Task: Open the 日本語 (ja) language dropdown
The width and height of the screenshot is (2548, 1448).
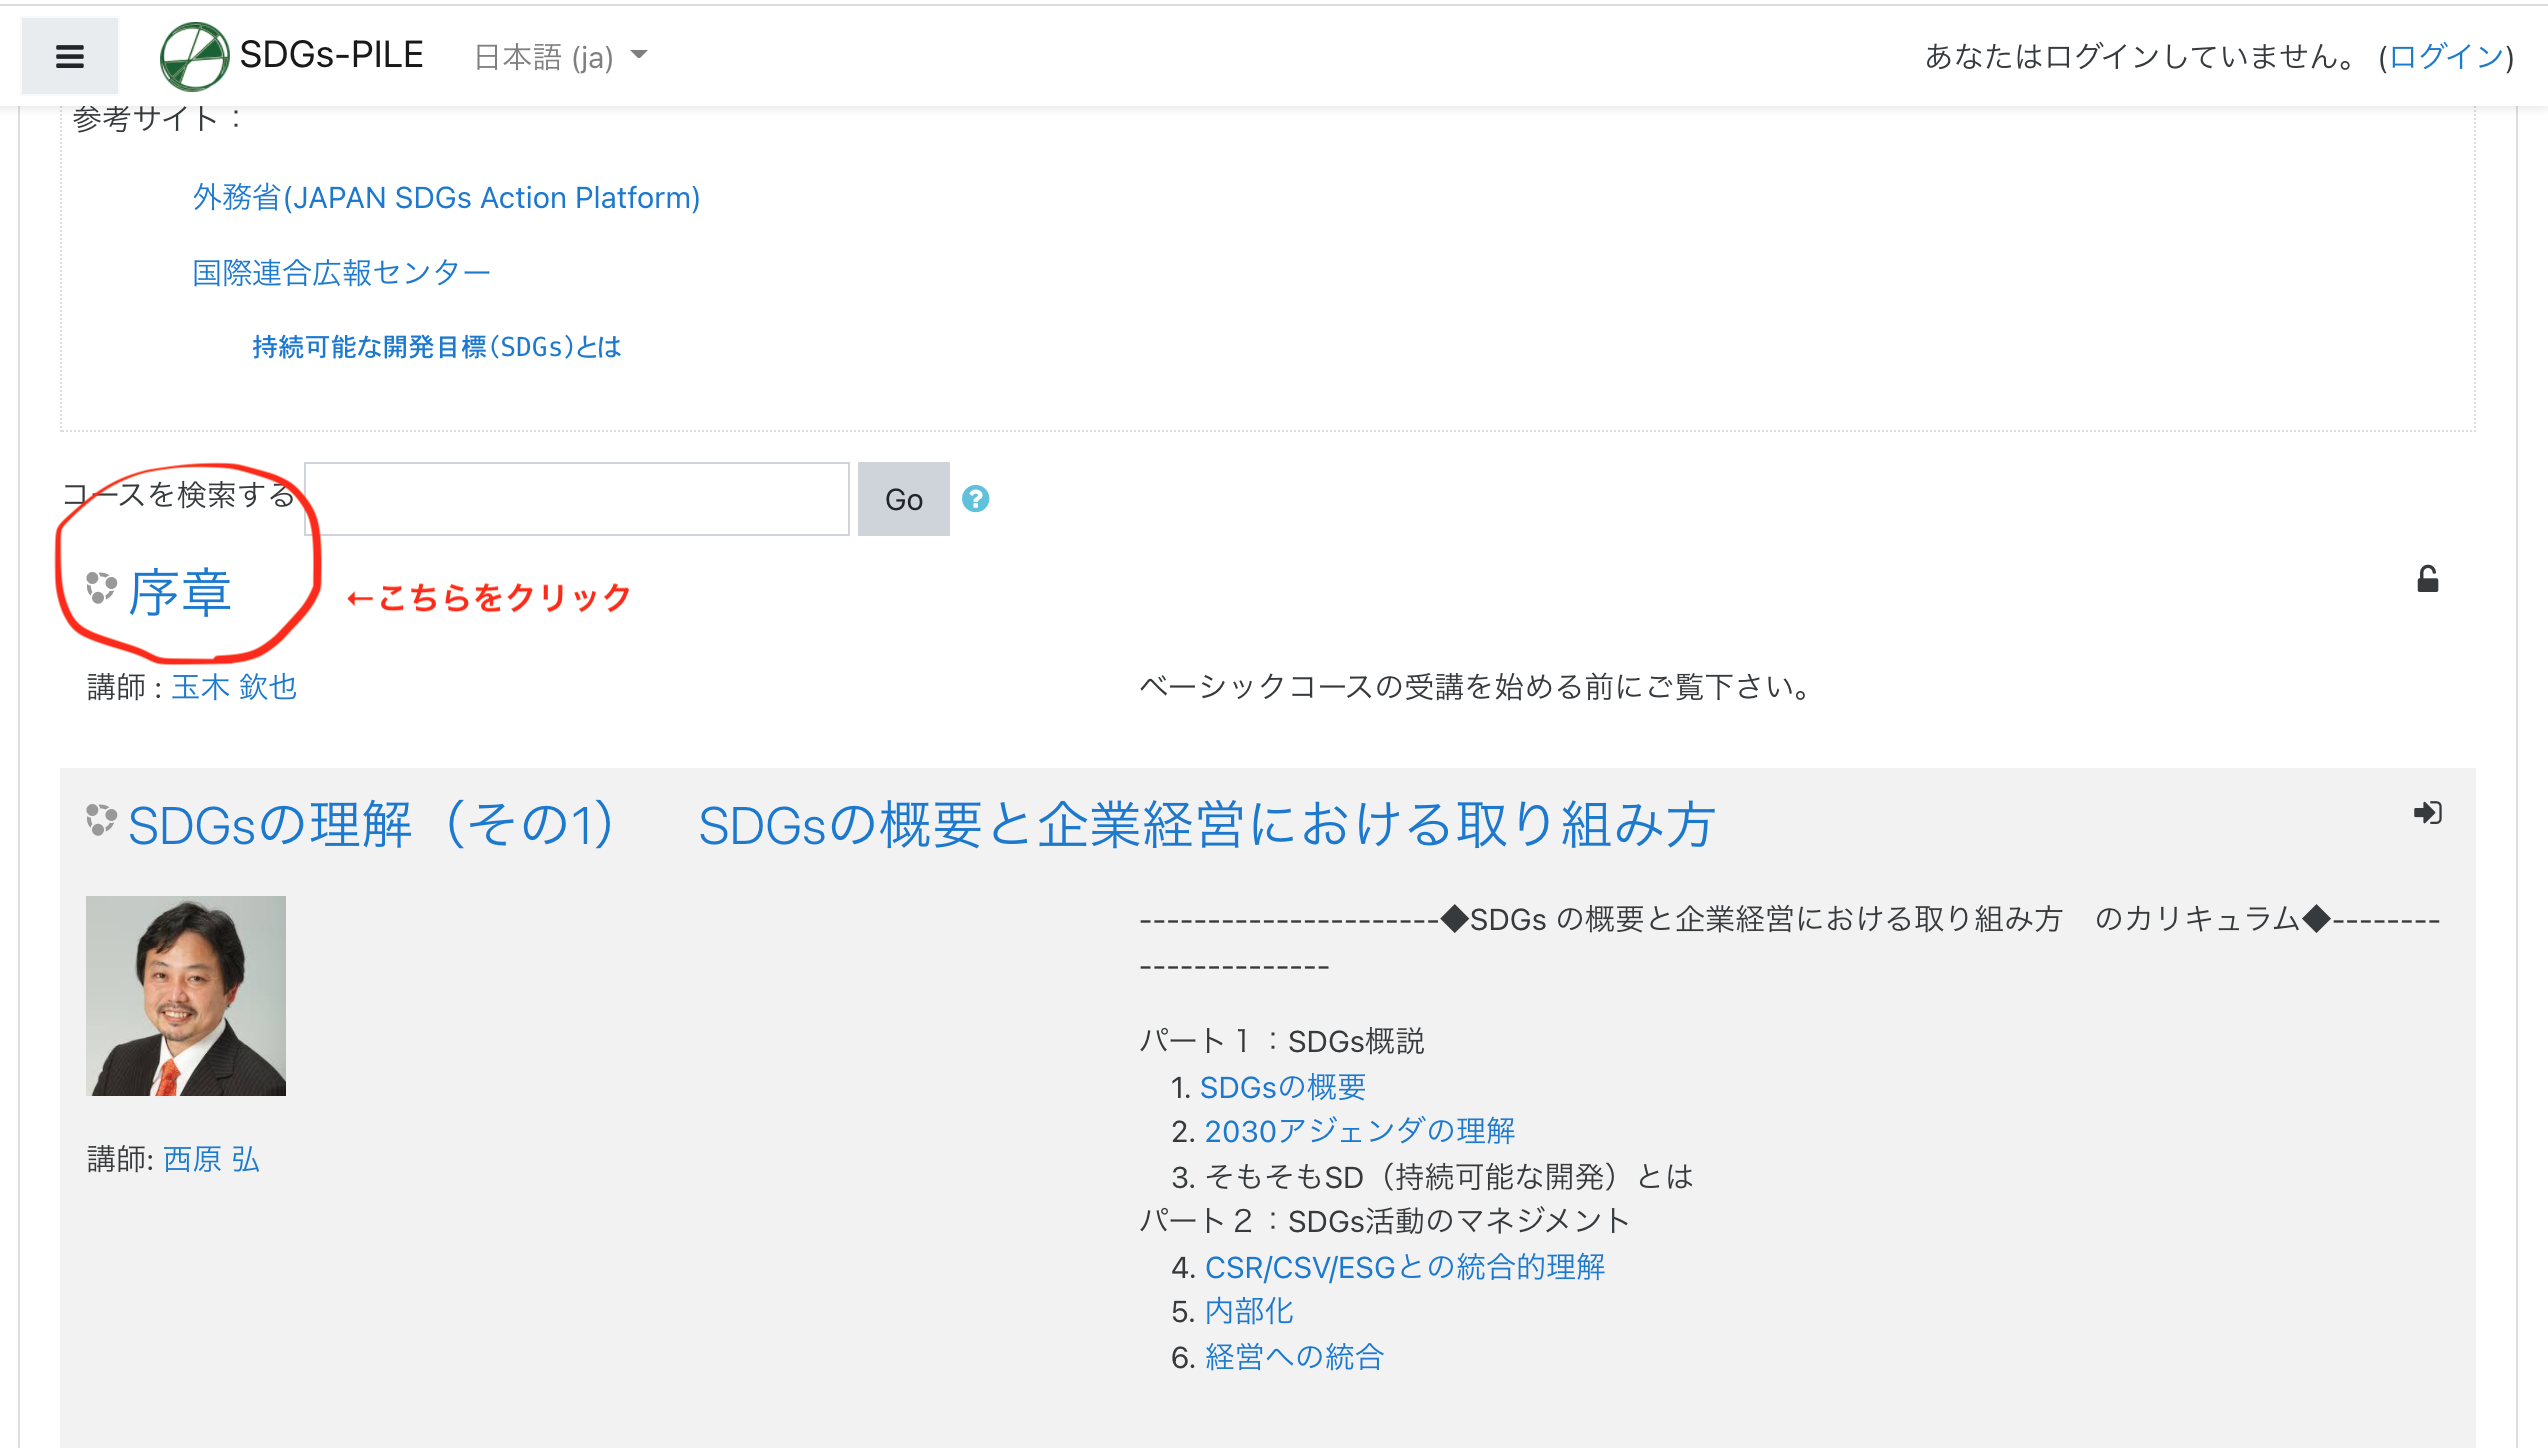Action: tap(560, 57)
